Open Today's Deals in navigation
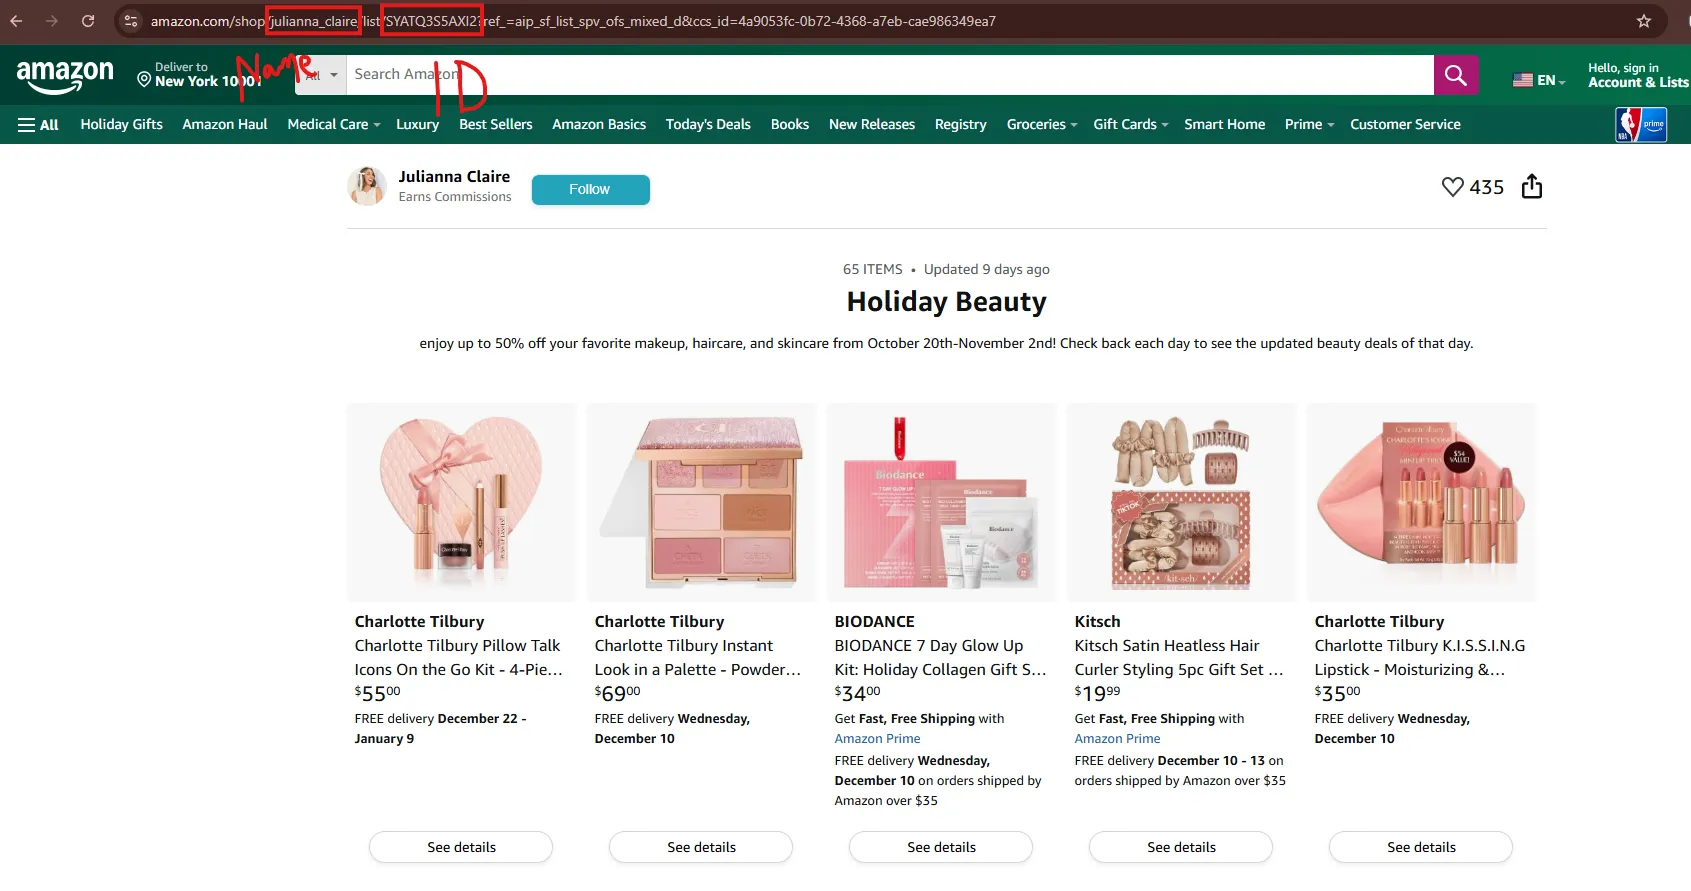This screenshot has width=1691, height=891. click(708, 125)
